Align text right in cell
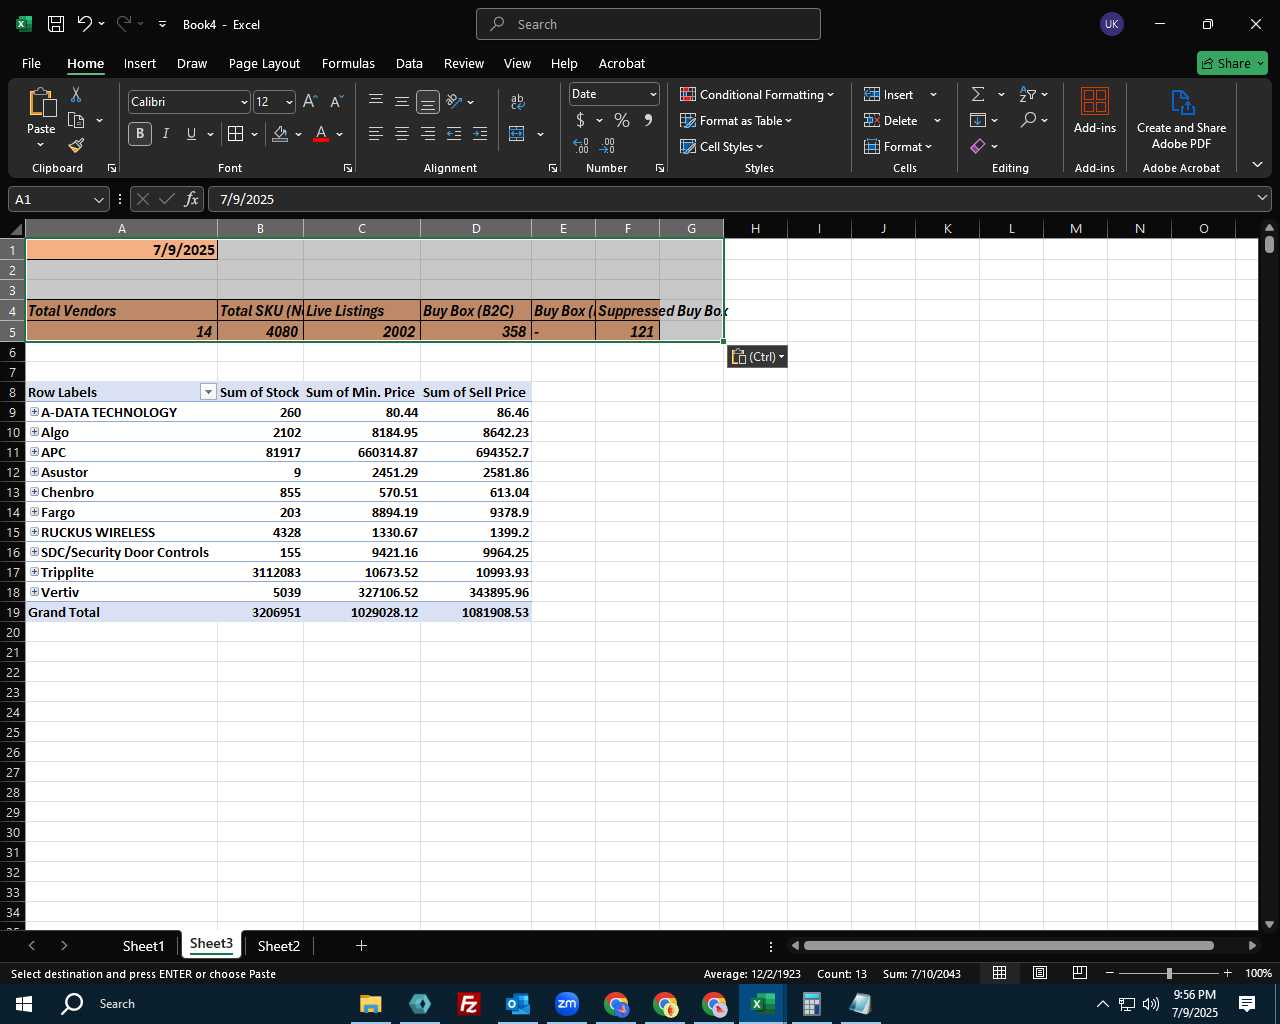The height and width of the screenshot is (1024, 1280). point(428,134)
